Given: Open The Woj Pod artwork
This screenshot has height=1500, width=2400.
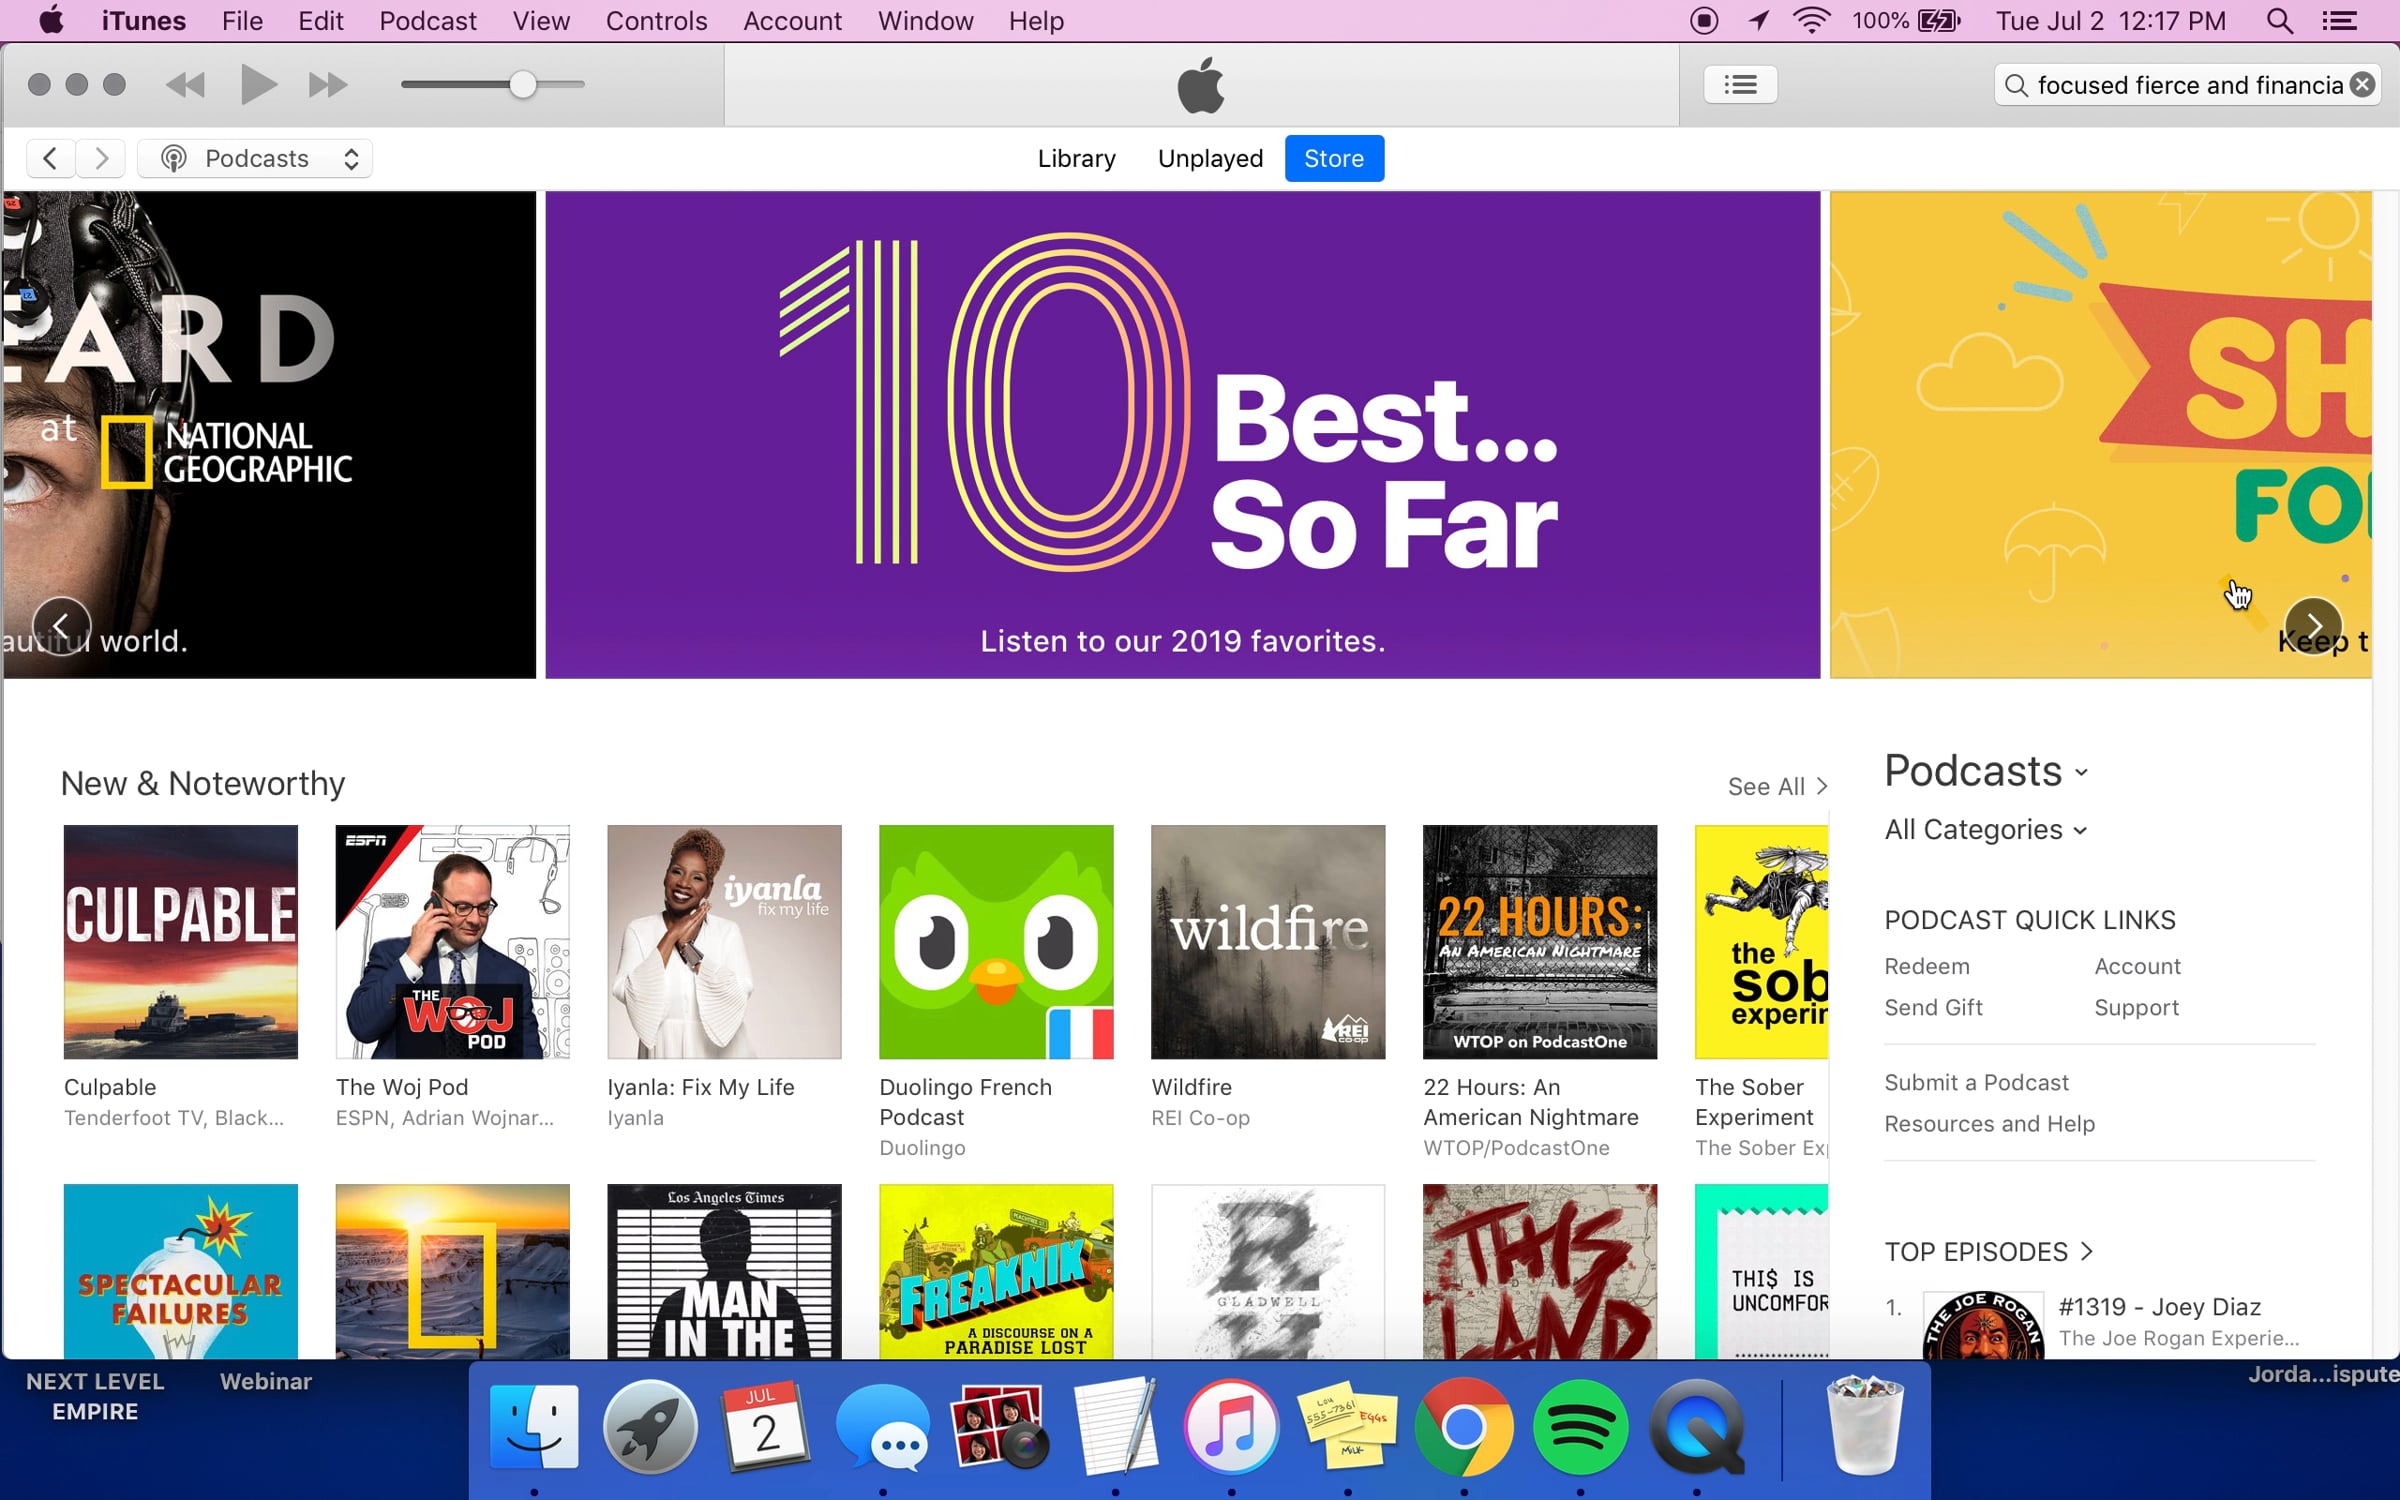Looking at the screenshot, I should tap(453, 942).
